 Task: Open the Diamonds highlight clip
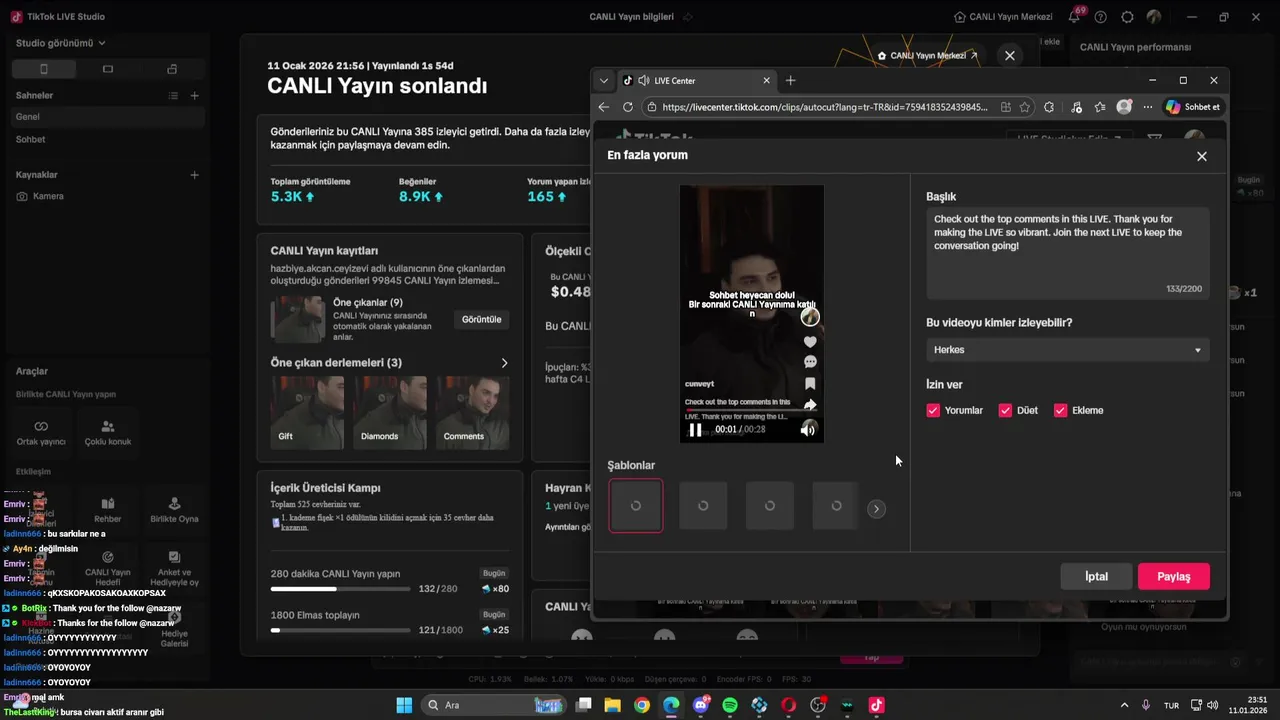[x=390, y=412]
